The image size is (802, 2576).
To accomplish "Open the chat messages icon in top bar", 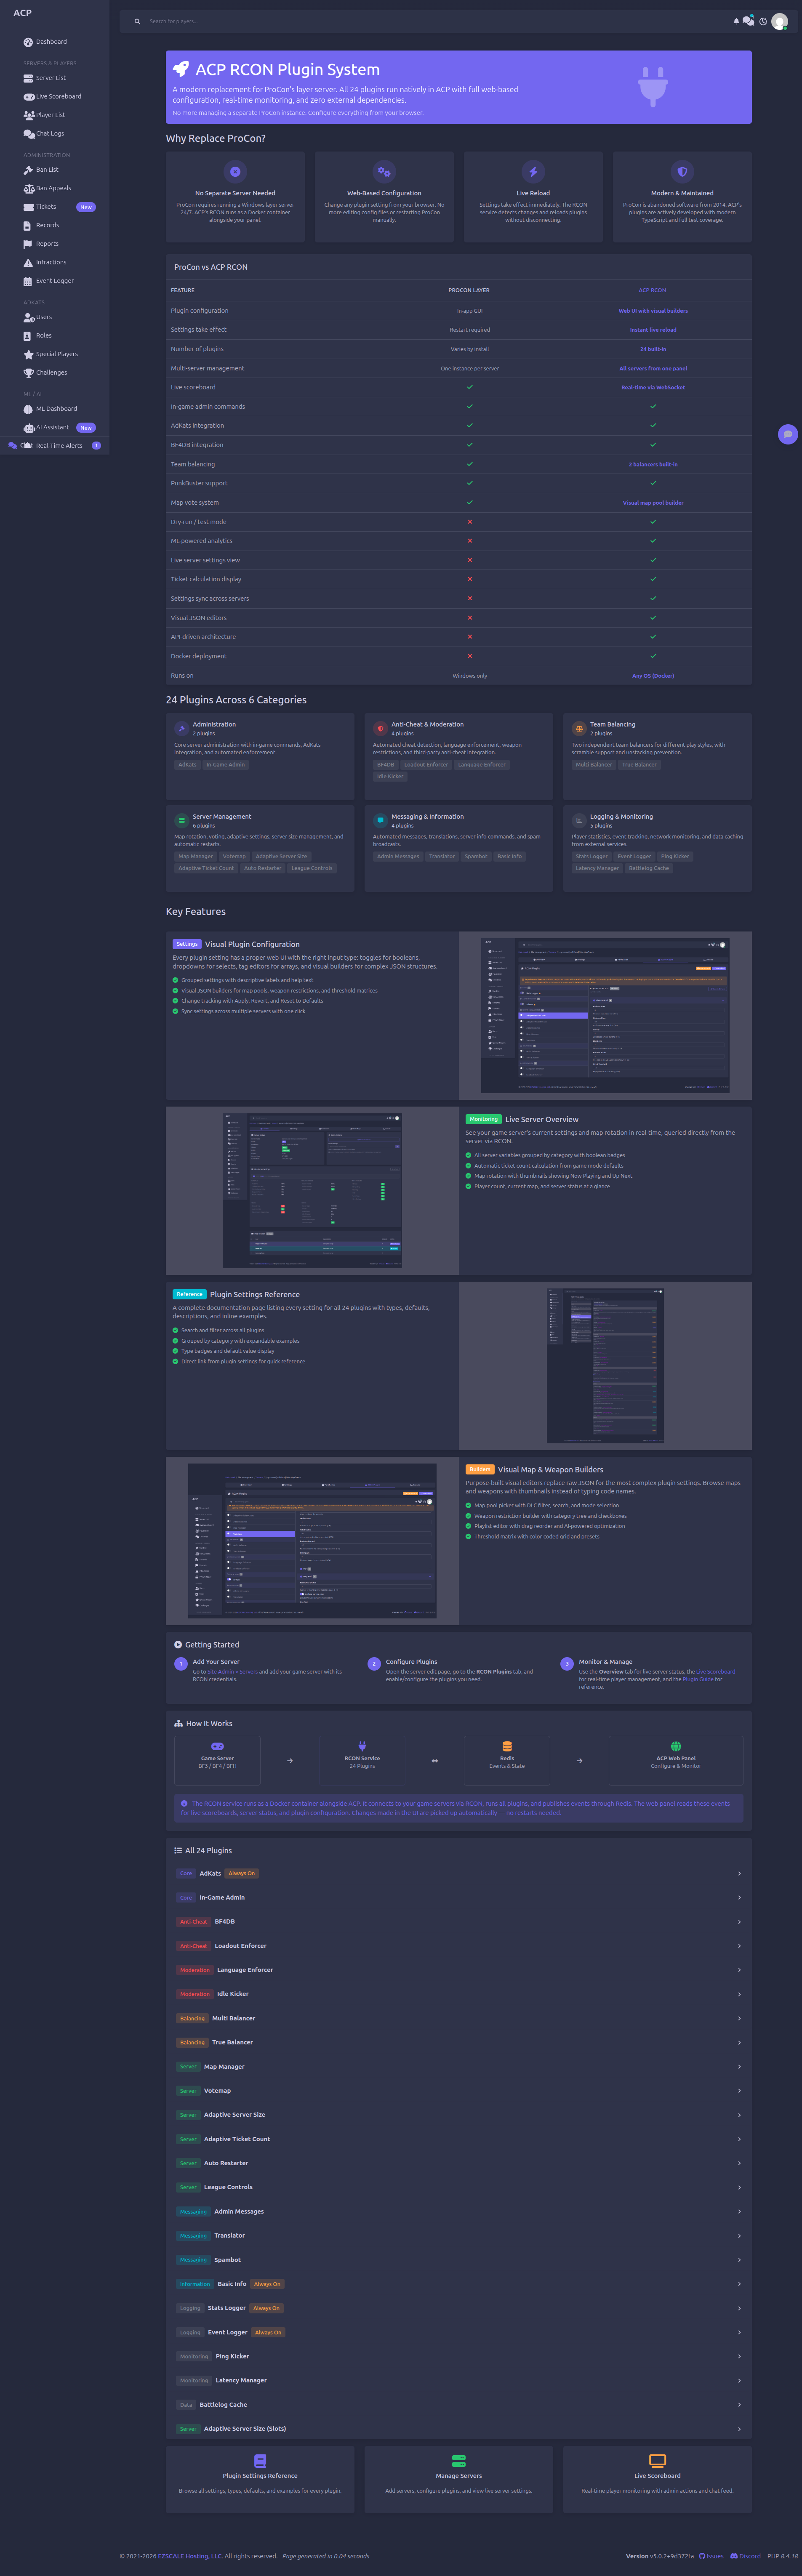I will (x=749, y=21).
